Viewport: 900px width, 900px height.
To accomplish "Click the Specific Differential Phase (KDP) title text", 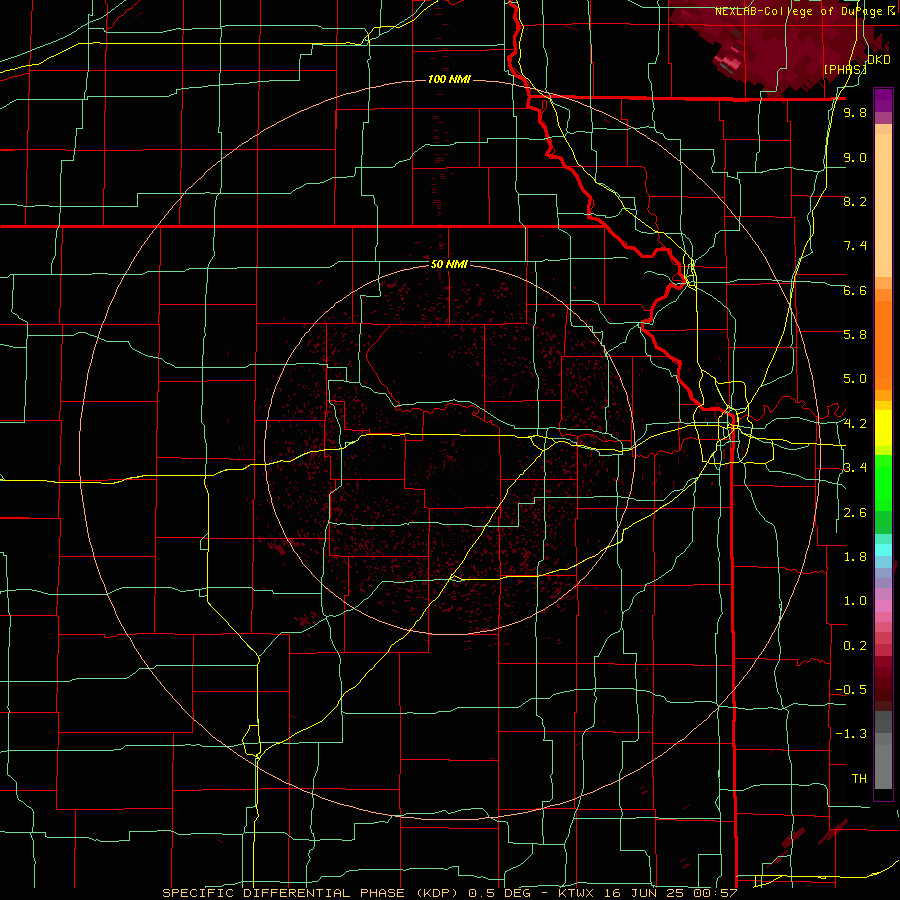I will point(313,893).
